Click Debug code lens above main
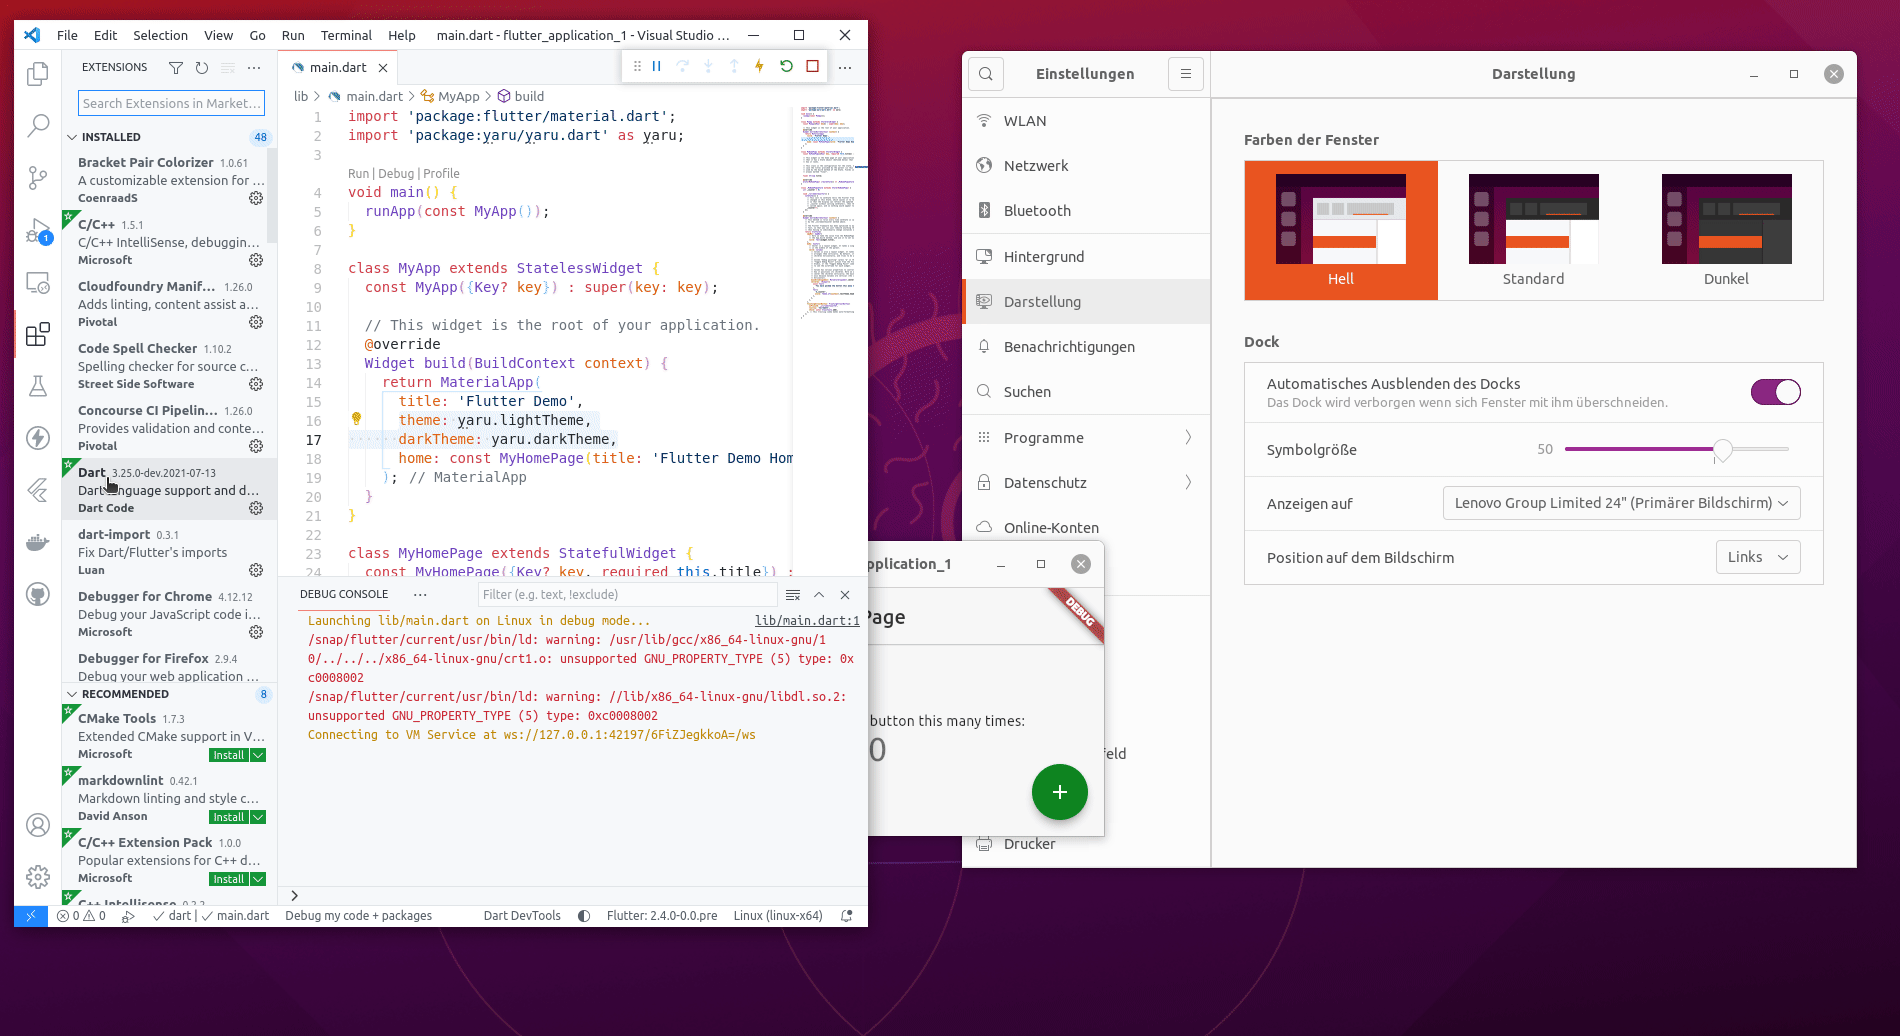Image resolution: width=1900 pixels, height=1036 pixels. click(x=396, y=173)
